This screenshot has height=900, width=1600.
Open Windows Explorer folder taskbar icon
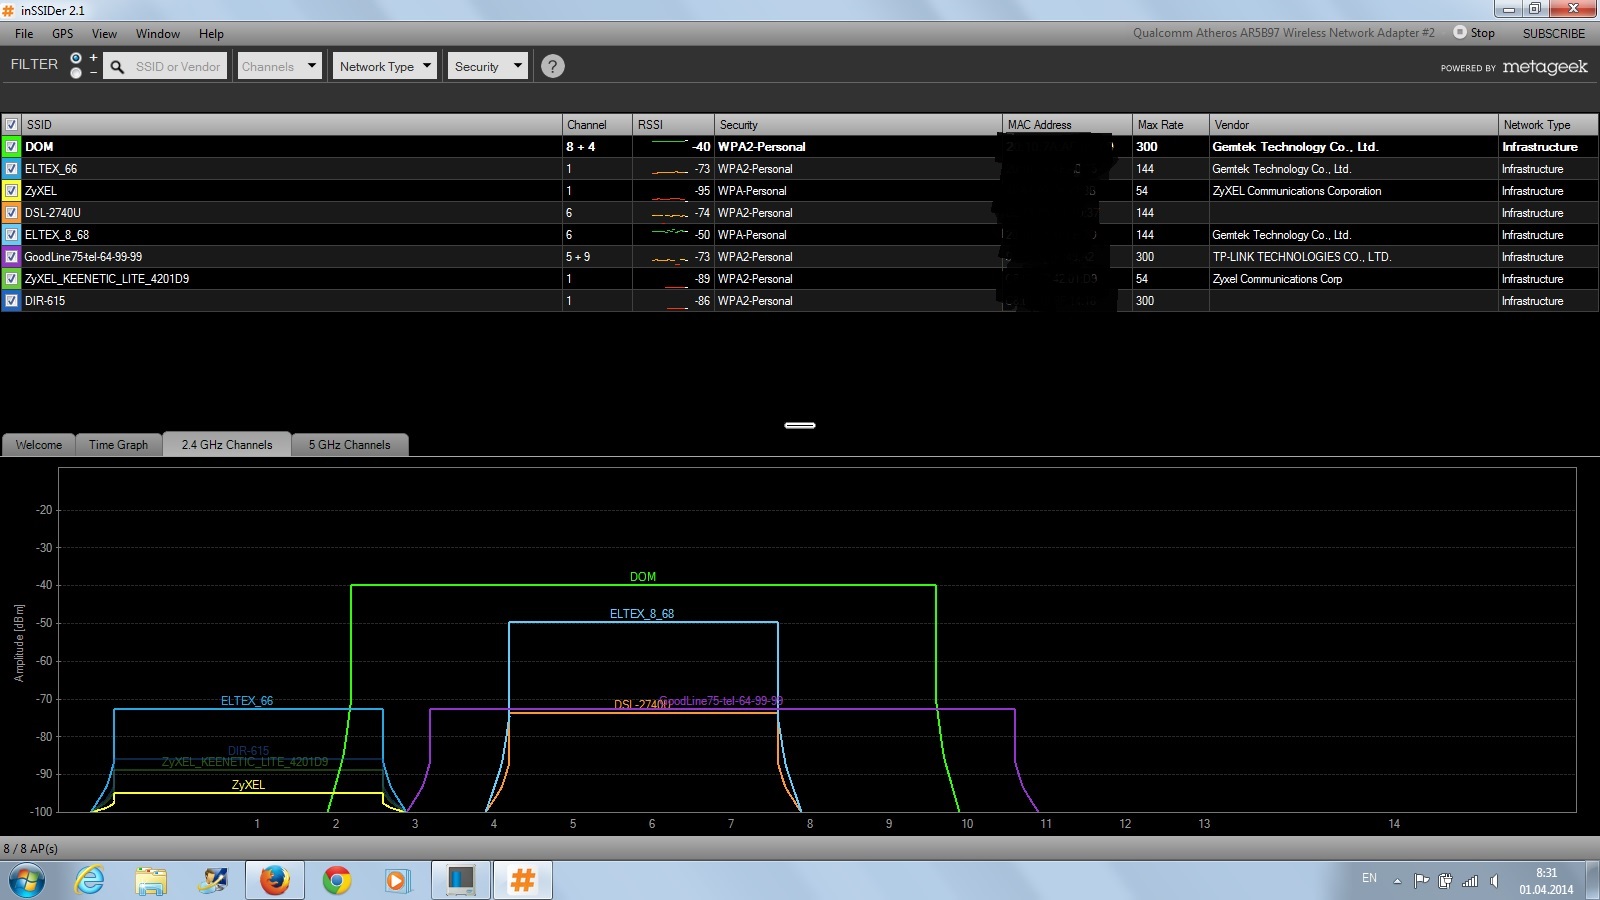151,881
